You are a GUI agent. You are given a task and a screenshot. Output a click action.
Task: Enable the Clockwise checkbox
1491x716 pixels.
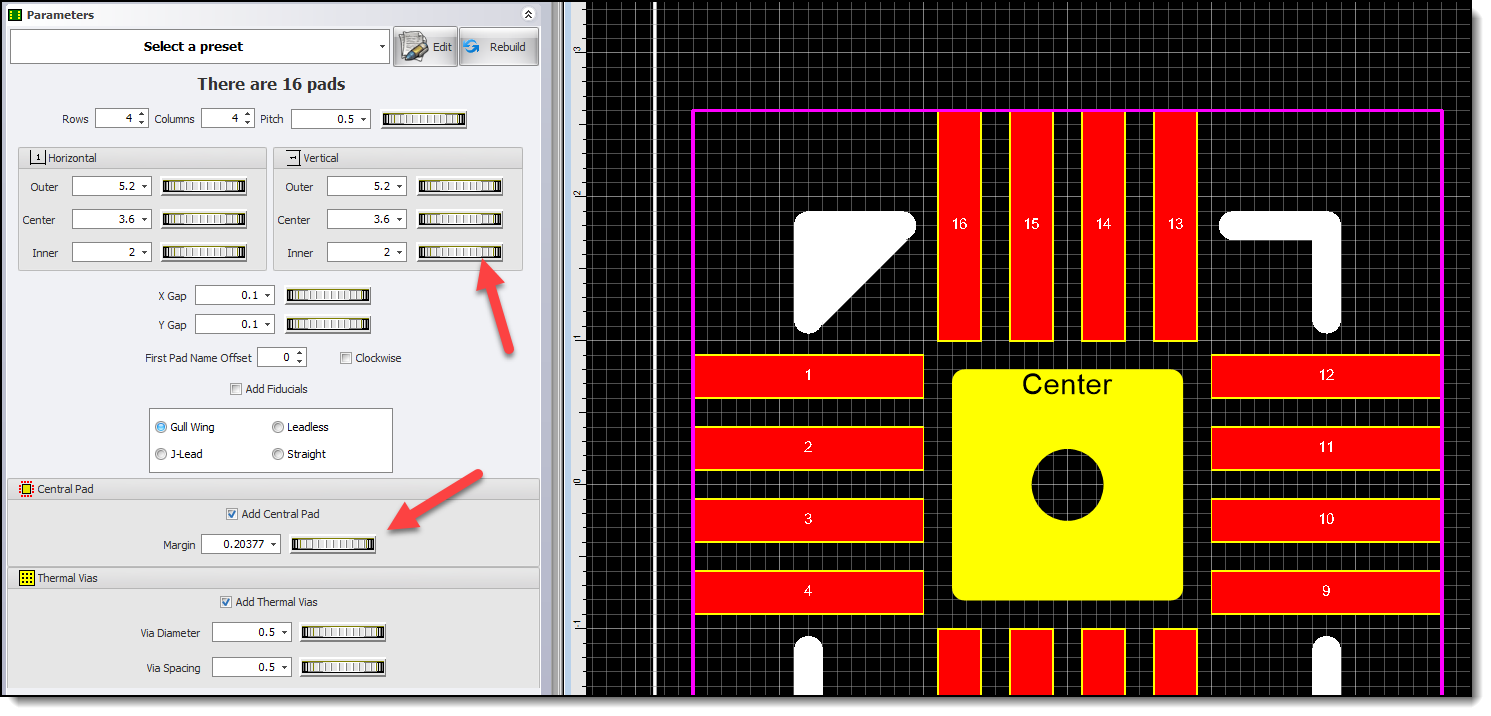coord(345,357)
